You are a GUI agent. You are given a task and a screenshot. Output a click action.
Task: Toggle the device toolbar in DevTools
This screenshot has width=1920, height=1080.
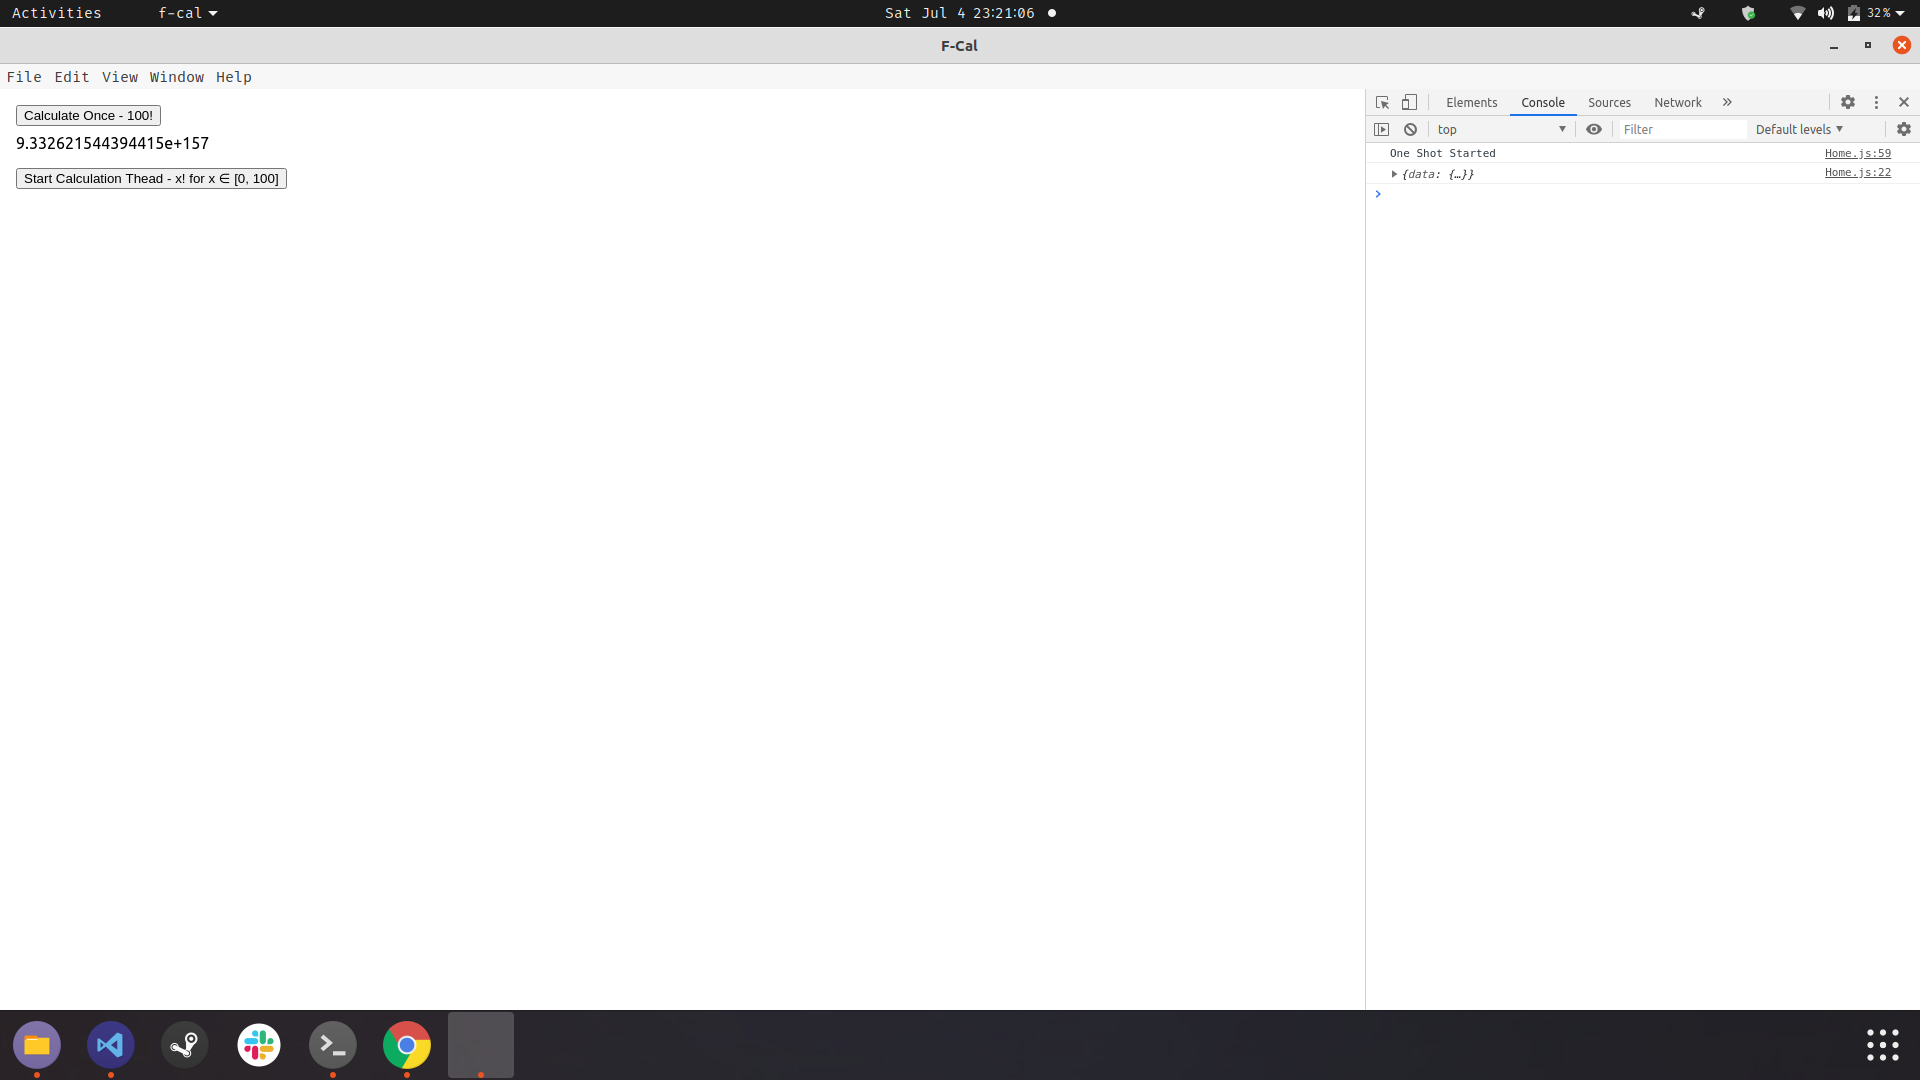click(x=1410, y=102)
